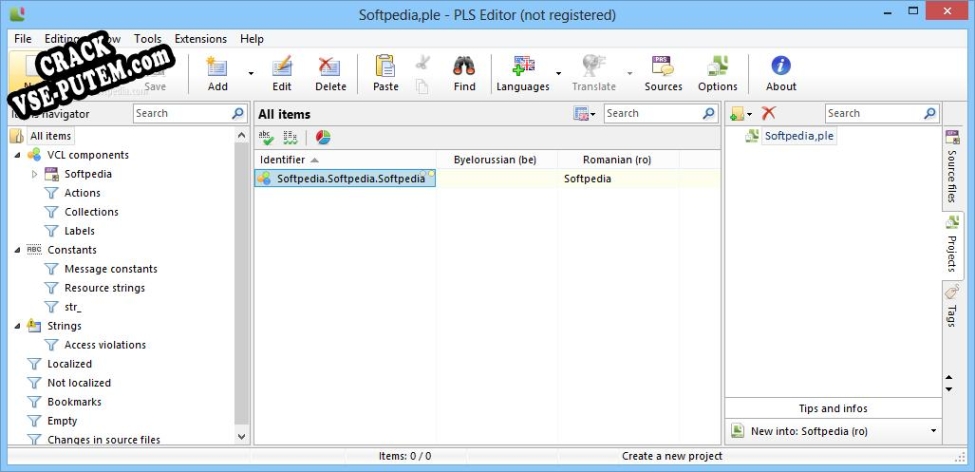Click navigator scrollbar down arrow
975x472 pixels.
point(242,437)
